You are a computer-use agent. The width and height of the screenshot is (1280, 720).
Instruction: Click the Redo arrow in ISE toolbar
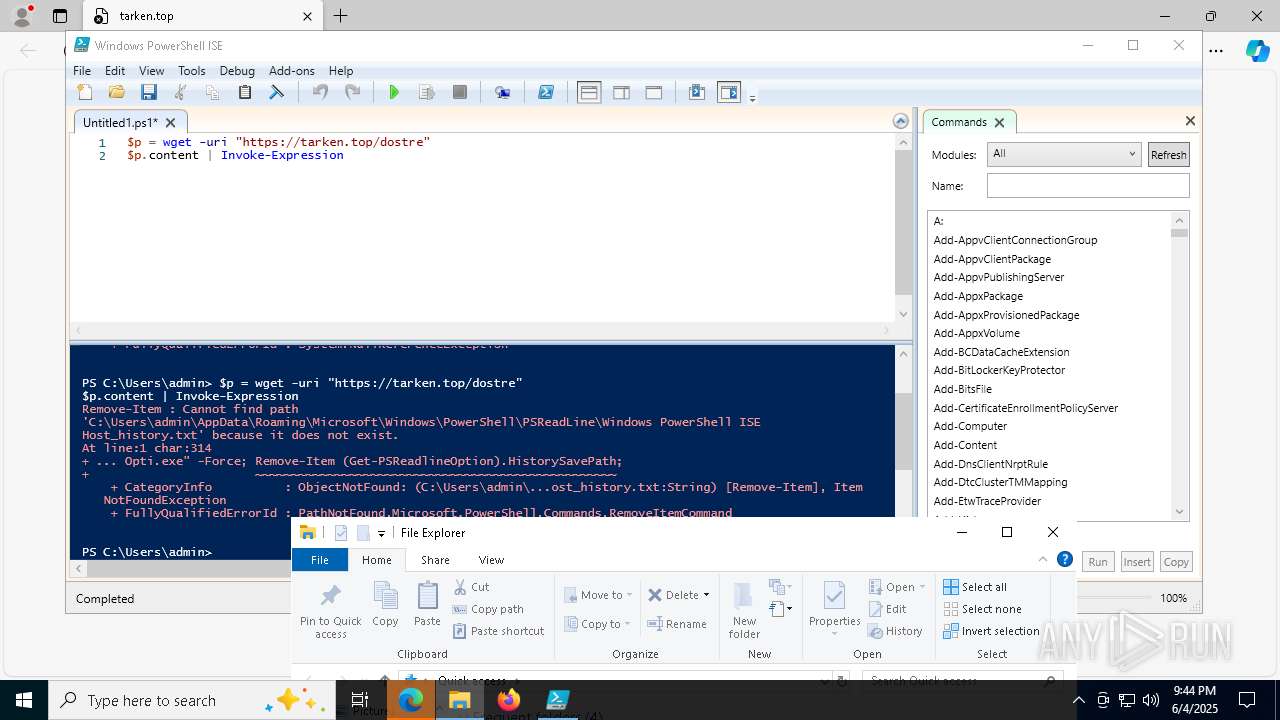point(352,92)
